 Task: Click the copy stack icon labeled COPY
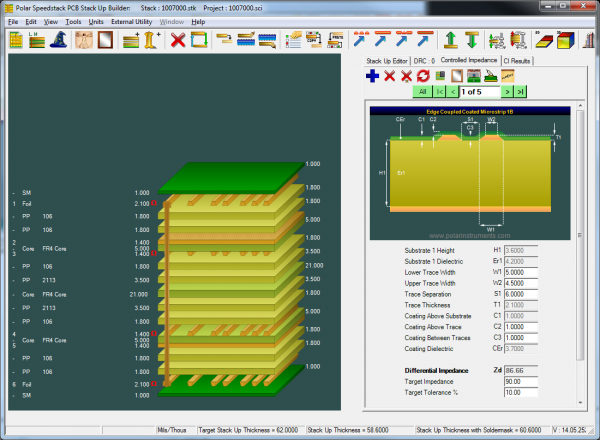coord(314,40)
